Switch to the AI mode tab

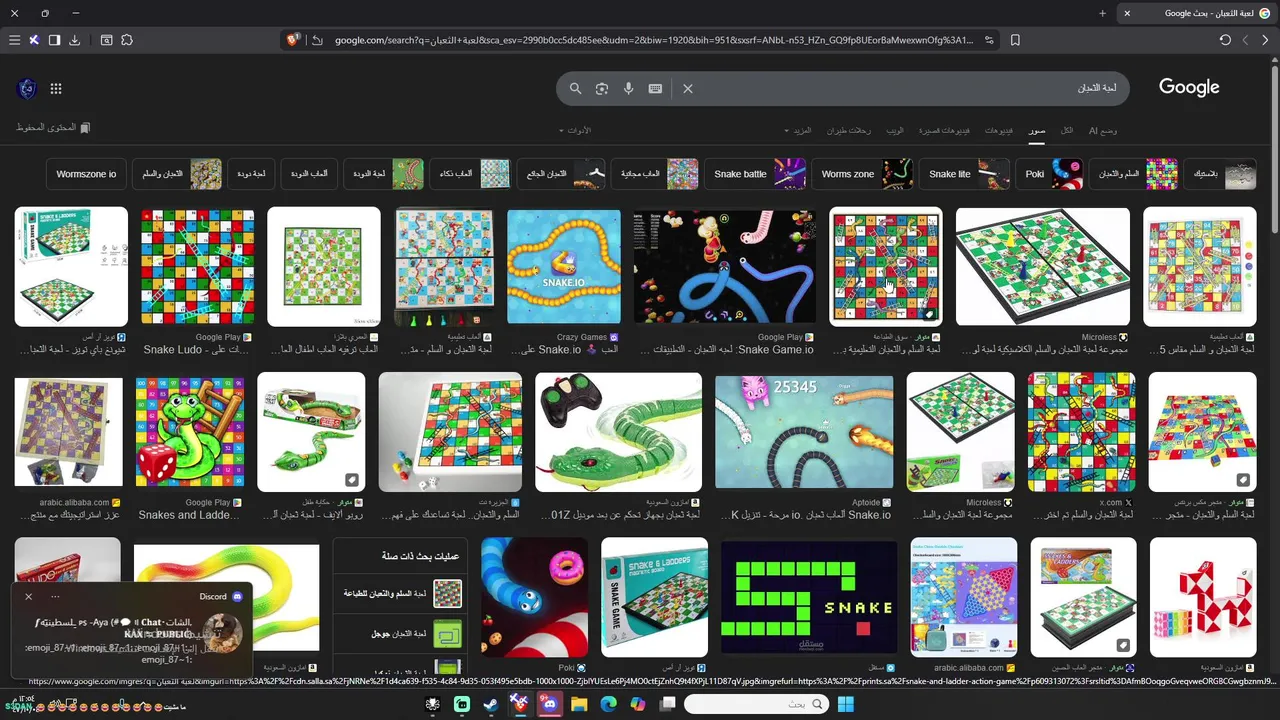pyautogui.click(x=1103, y=130)
